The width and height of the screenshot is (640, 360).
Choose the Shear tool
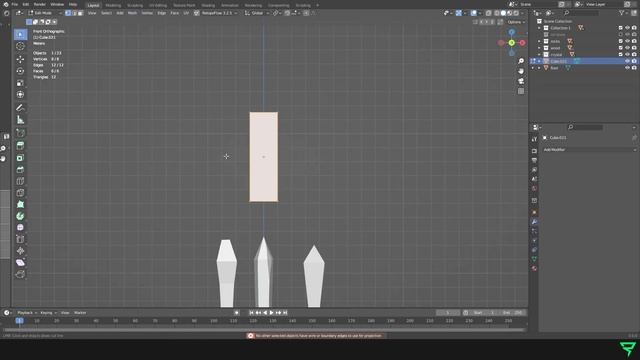20,262
